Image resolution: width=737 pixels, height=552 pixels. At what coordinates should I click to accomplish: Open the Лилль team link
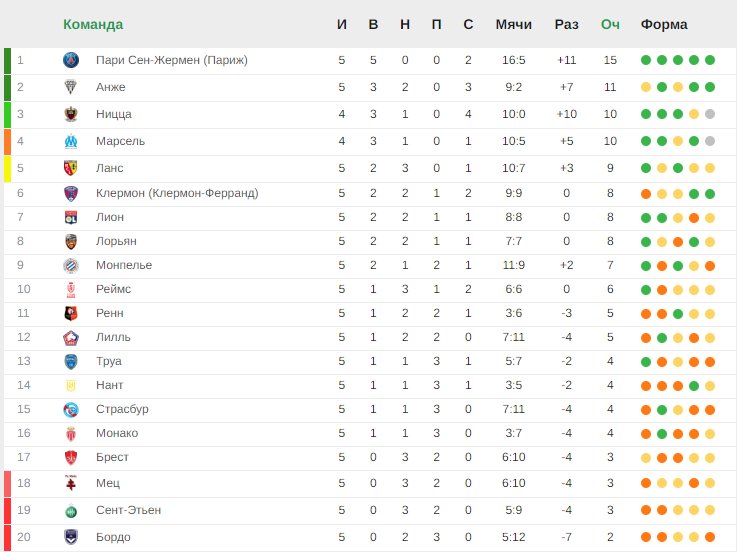tap(113, 337)
